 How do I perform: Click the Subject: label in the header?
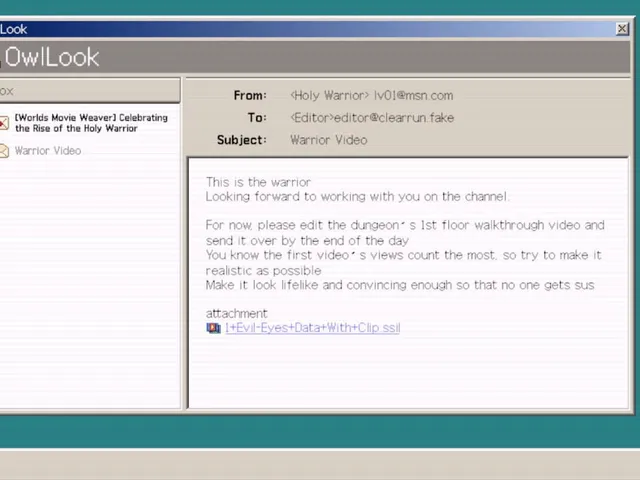pyautogui.click(x=242, y=140)
